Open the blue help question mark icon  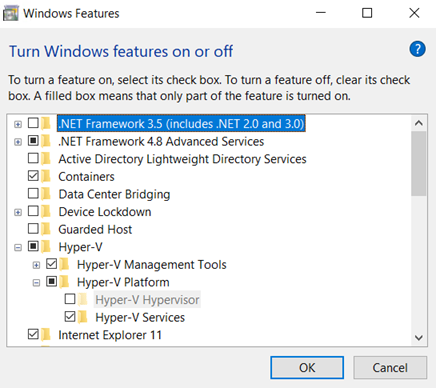[417, 49]
